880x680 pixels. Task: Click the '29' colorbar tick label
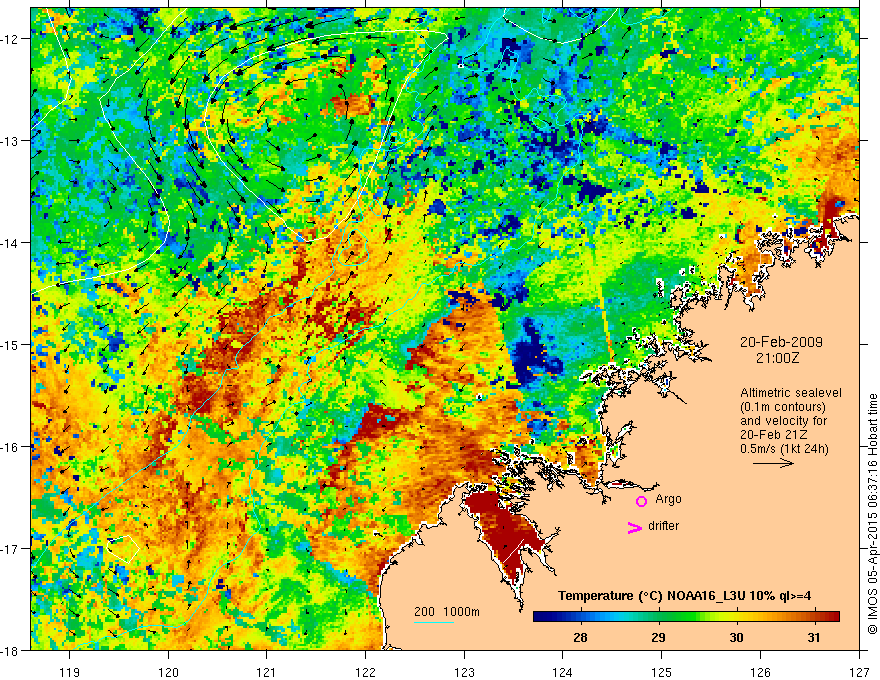click(658, 637)
